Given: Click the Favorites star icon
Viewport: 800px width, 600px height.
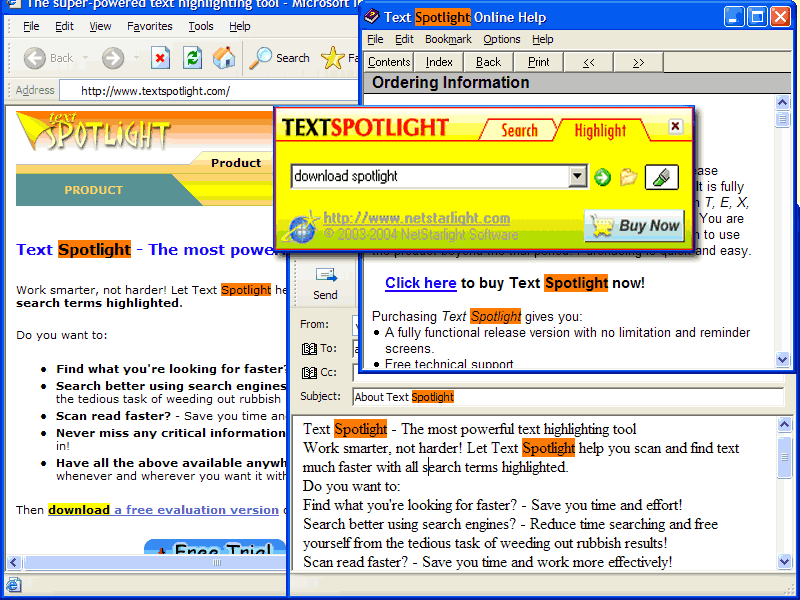Looking at the screenshot, I should [333, 58].
